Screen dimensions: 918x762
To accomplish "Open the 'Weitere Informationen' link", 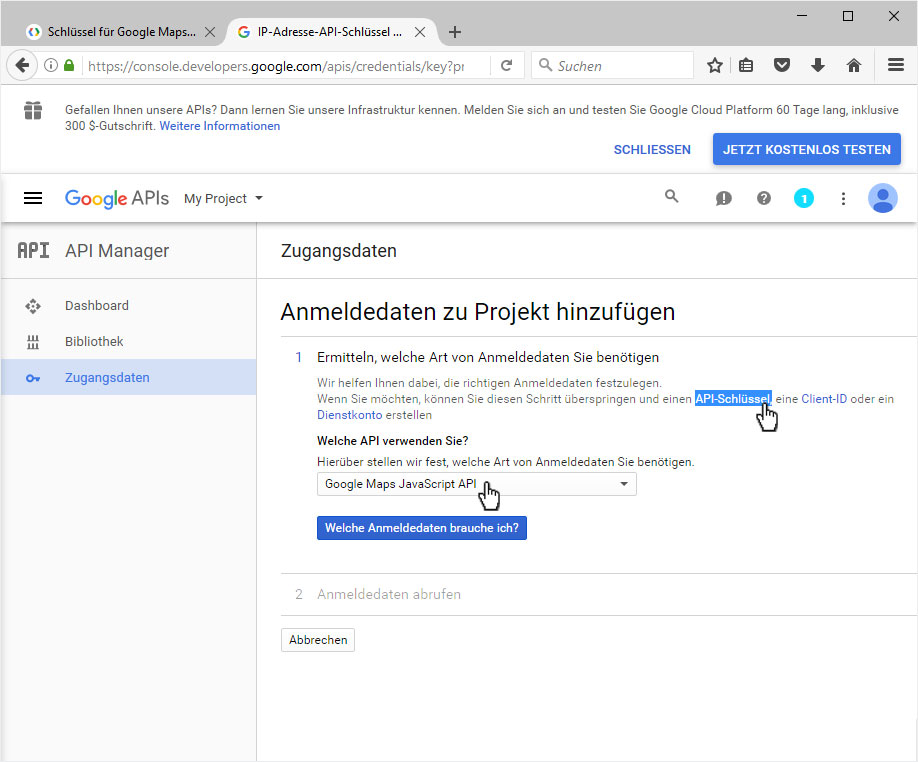I will pos(220,126).
